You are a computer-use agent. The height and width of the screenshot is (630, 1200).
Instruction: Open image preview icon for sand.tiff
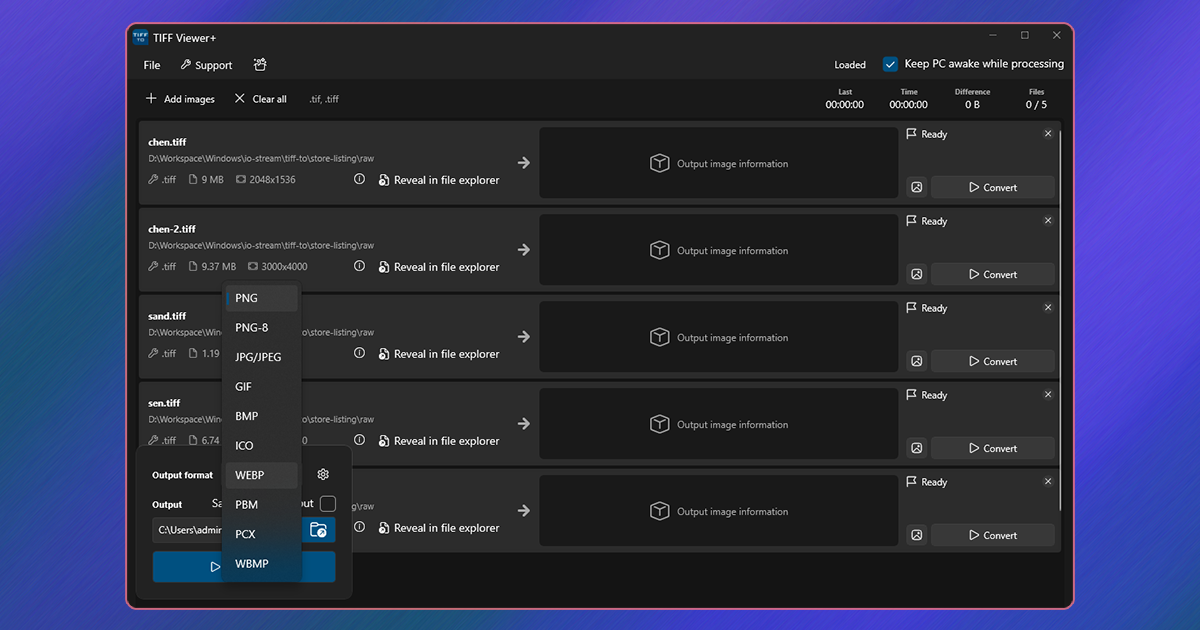tap(916, 361)
